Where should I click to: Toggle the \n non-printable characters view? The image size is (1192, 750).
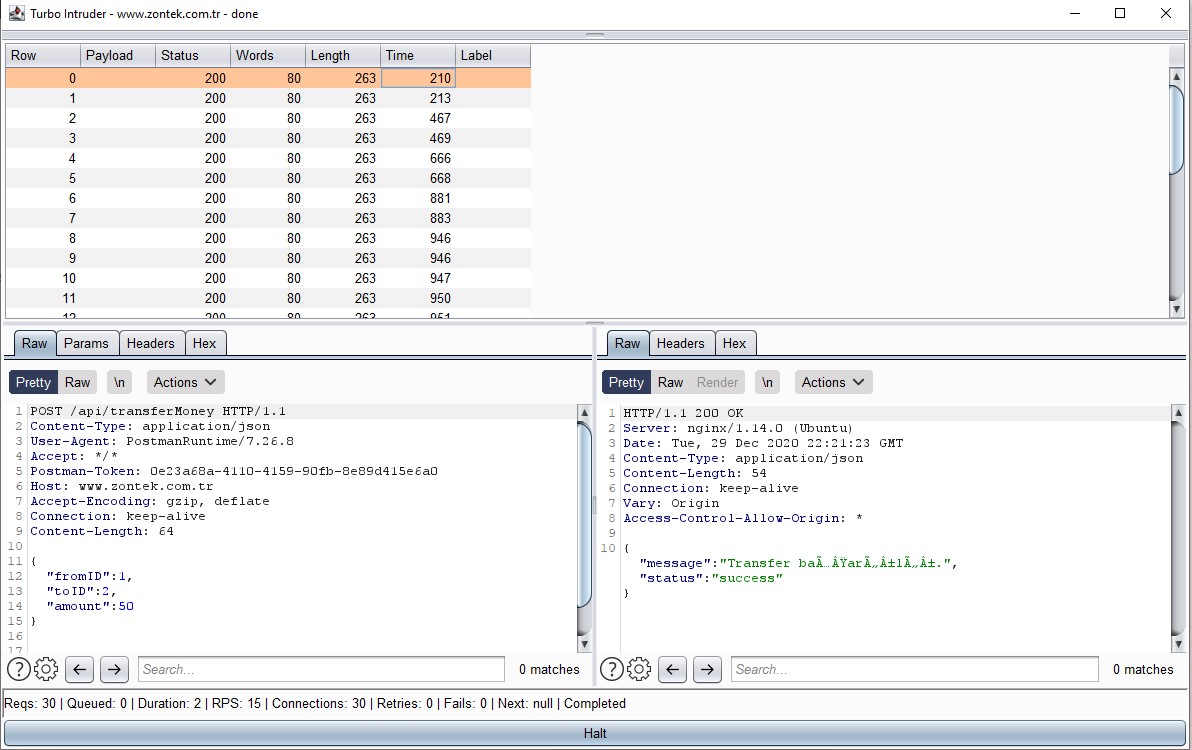pos(118,381)
